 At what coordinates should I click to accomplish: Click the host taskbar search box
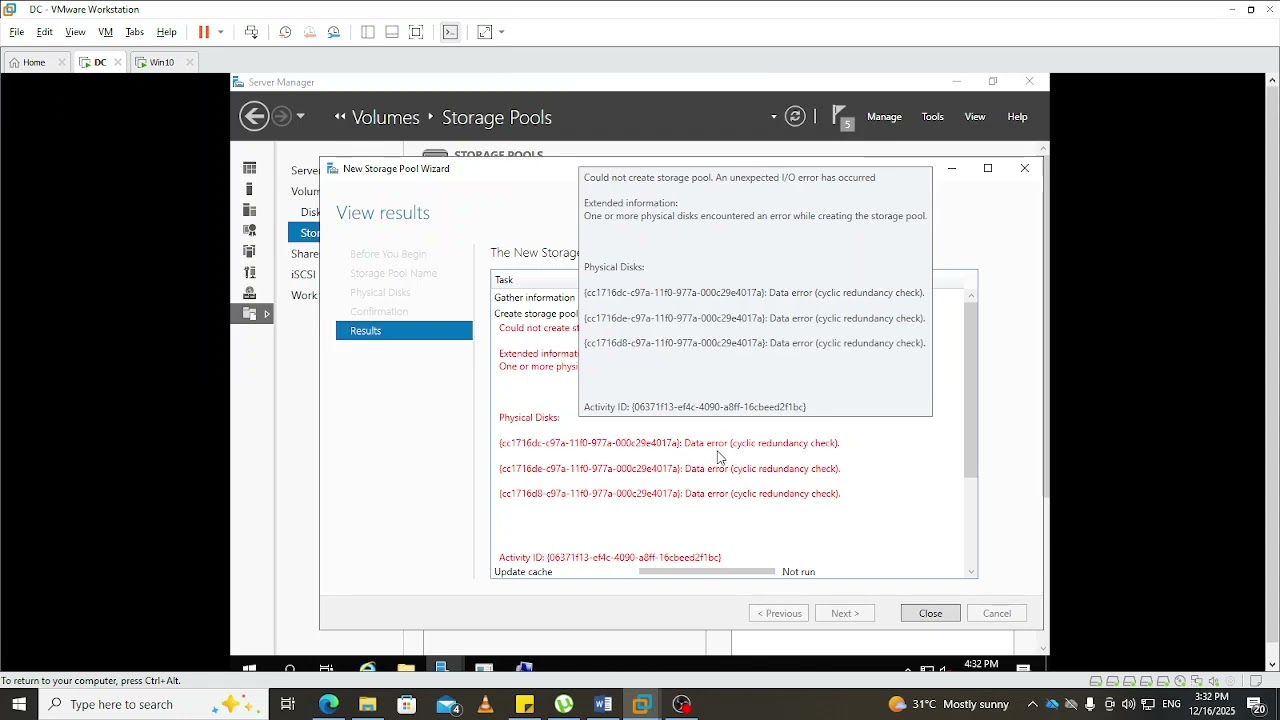tap(153, 704)
